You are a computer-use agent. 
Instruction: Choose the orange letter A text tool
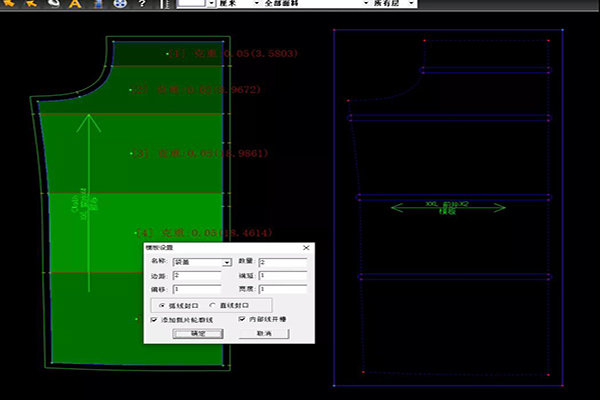click(x=77, y=4)
